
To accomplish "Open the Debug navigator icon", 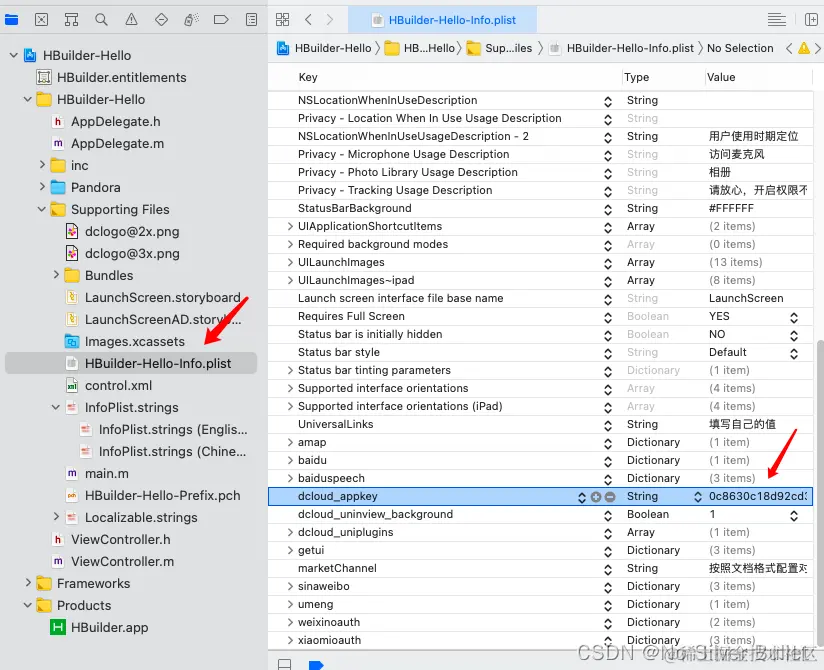I will [x=191, y=20].
